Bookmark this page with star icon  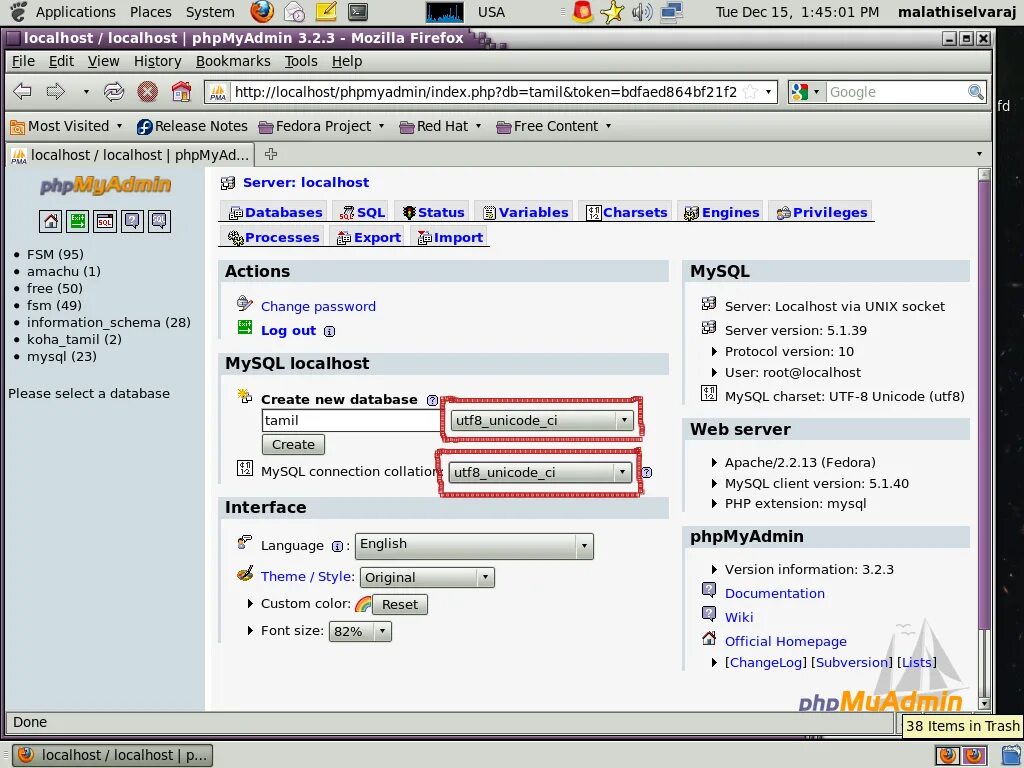click(750, 92)
